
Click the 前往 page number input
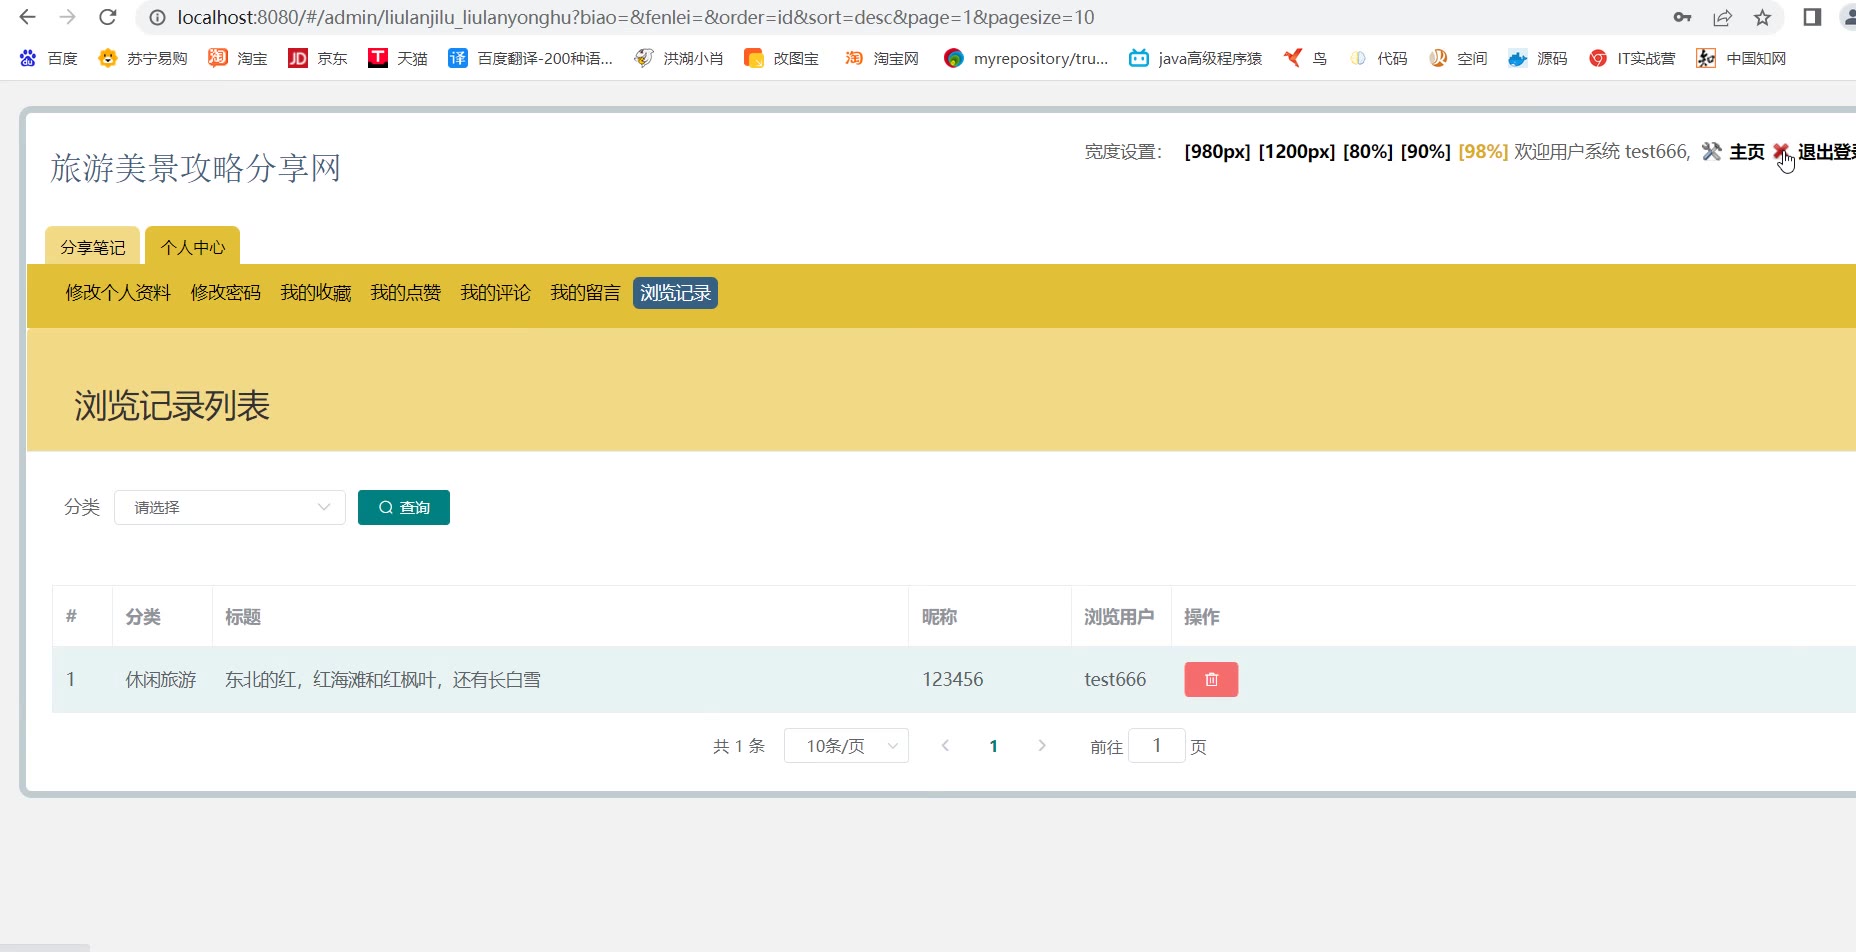pyautogui.click(x=1157, y=746)
